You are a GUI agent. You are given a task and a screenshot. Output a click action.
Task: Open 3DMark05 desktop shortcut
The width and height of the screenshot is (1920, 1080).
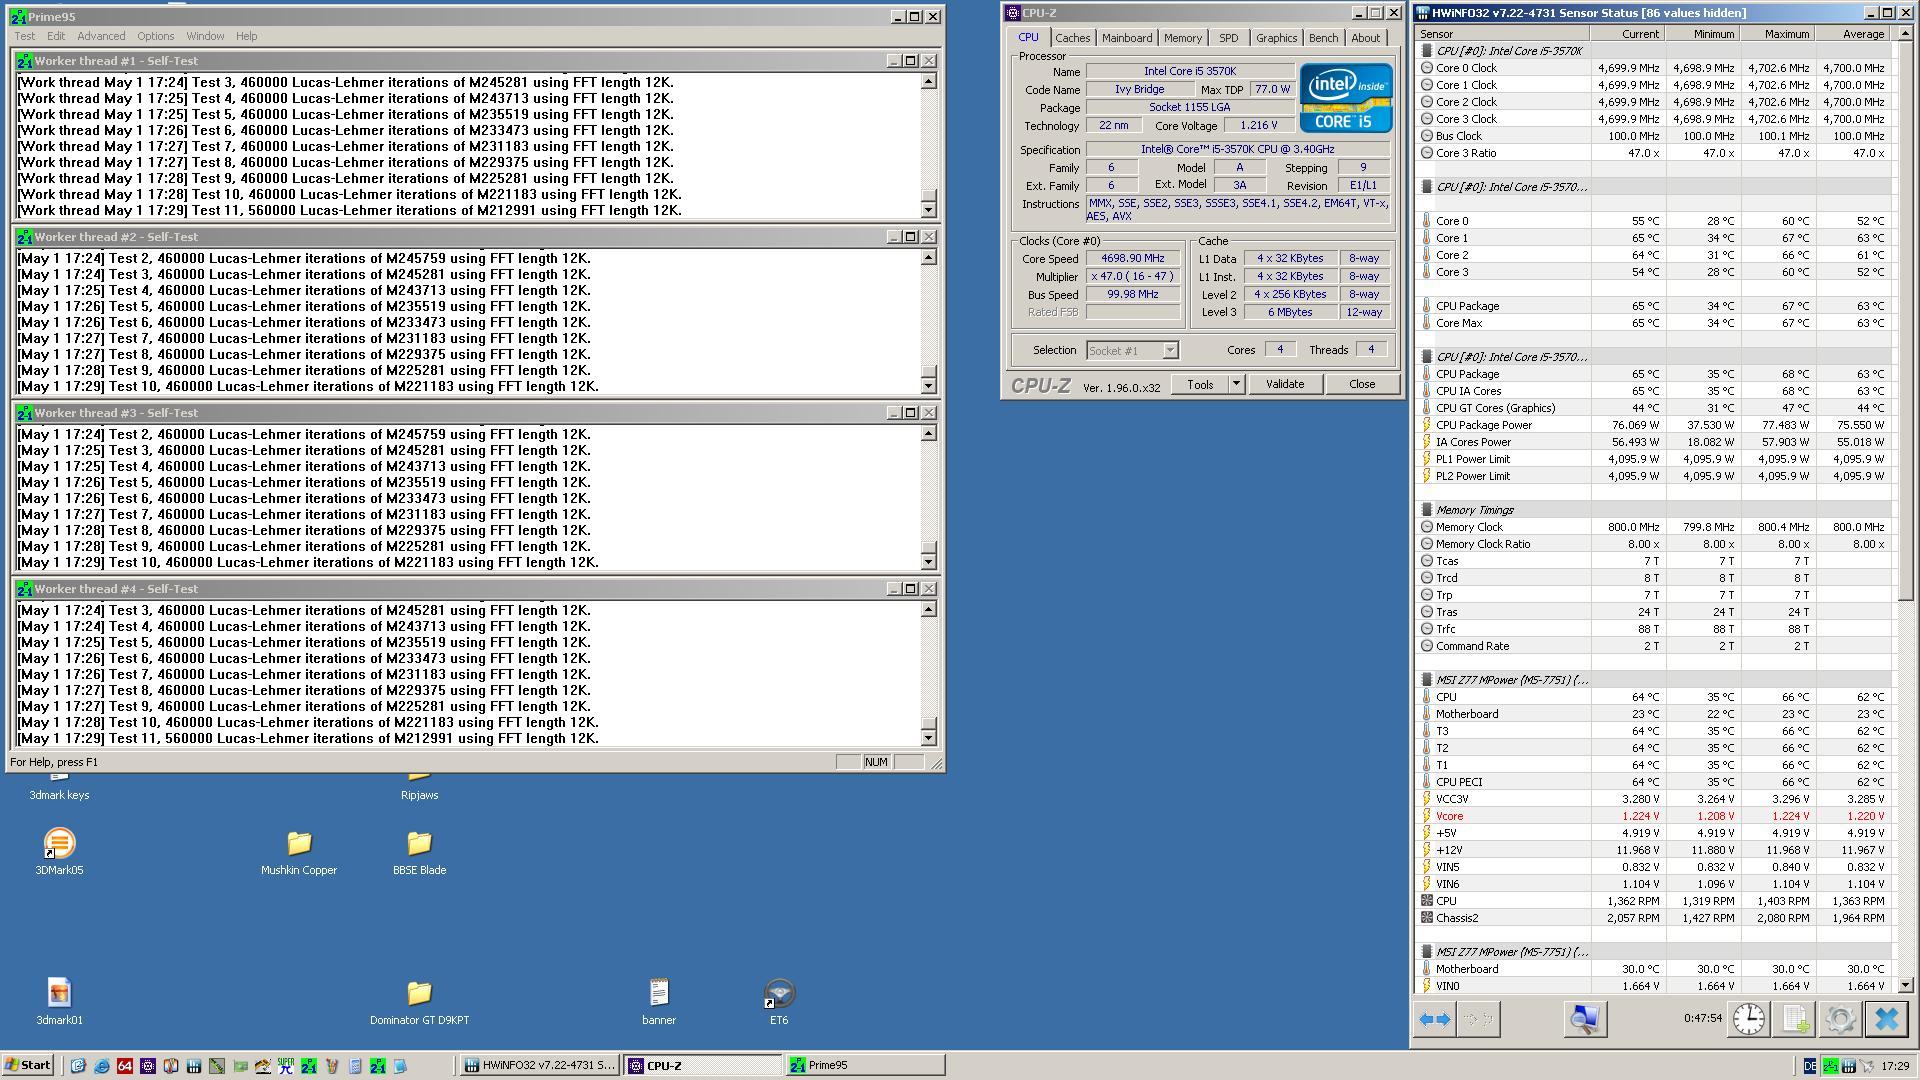pos(59,852)
